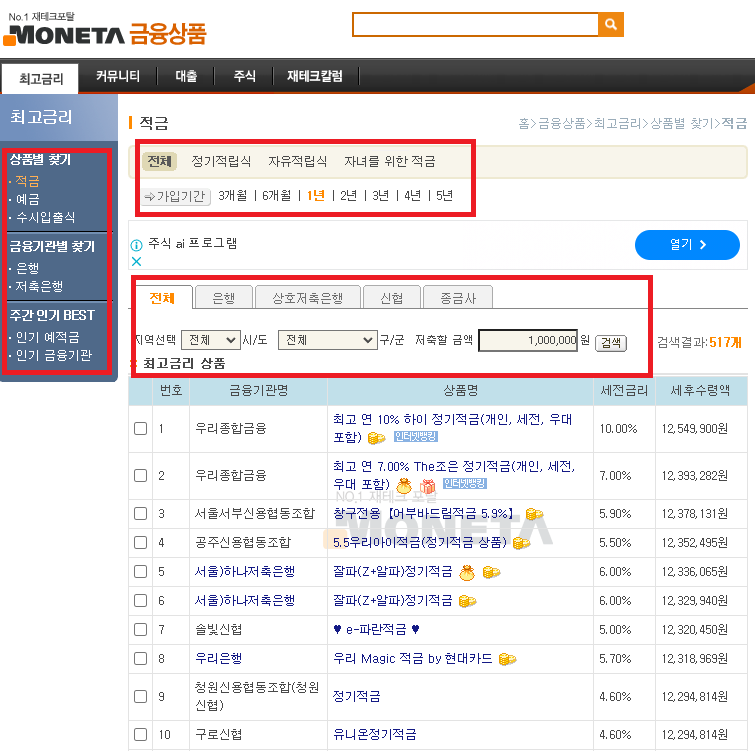The image size is (755, 751).
Task: Choose the 2년 term
Action: pos(348,195)
